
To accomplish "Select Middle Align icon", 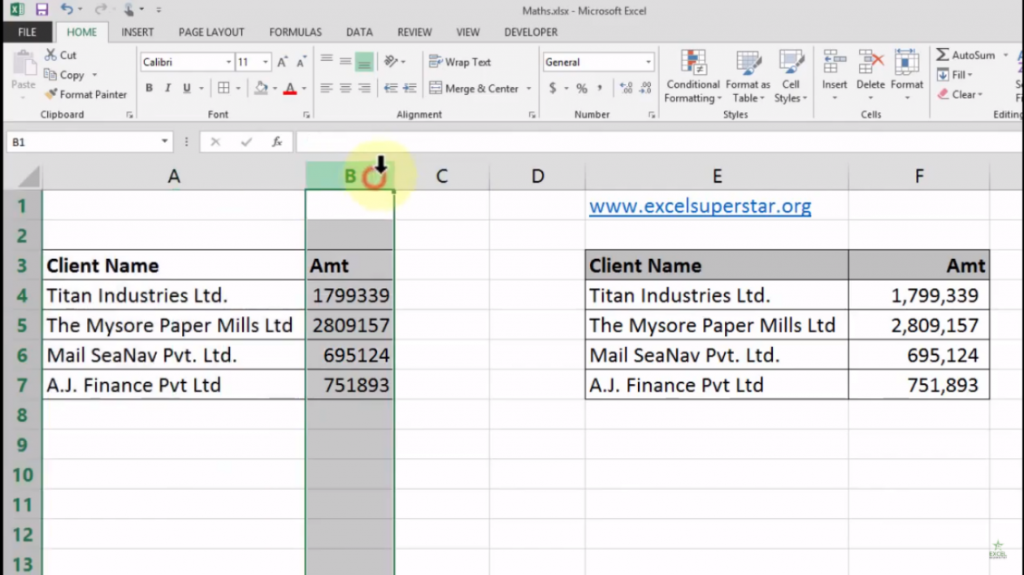I will coord(345,61).
